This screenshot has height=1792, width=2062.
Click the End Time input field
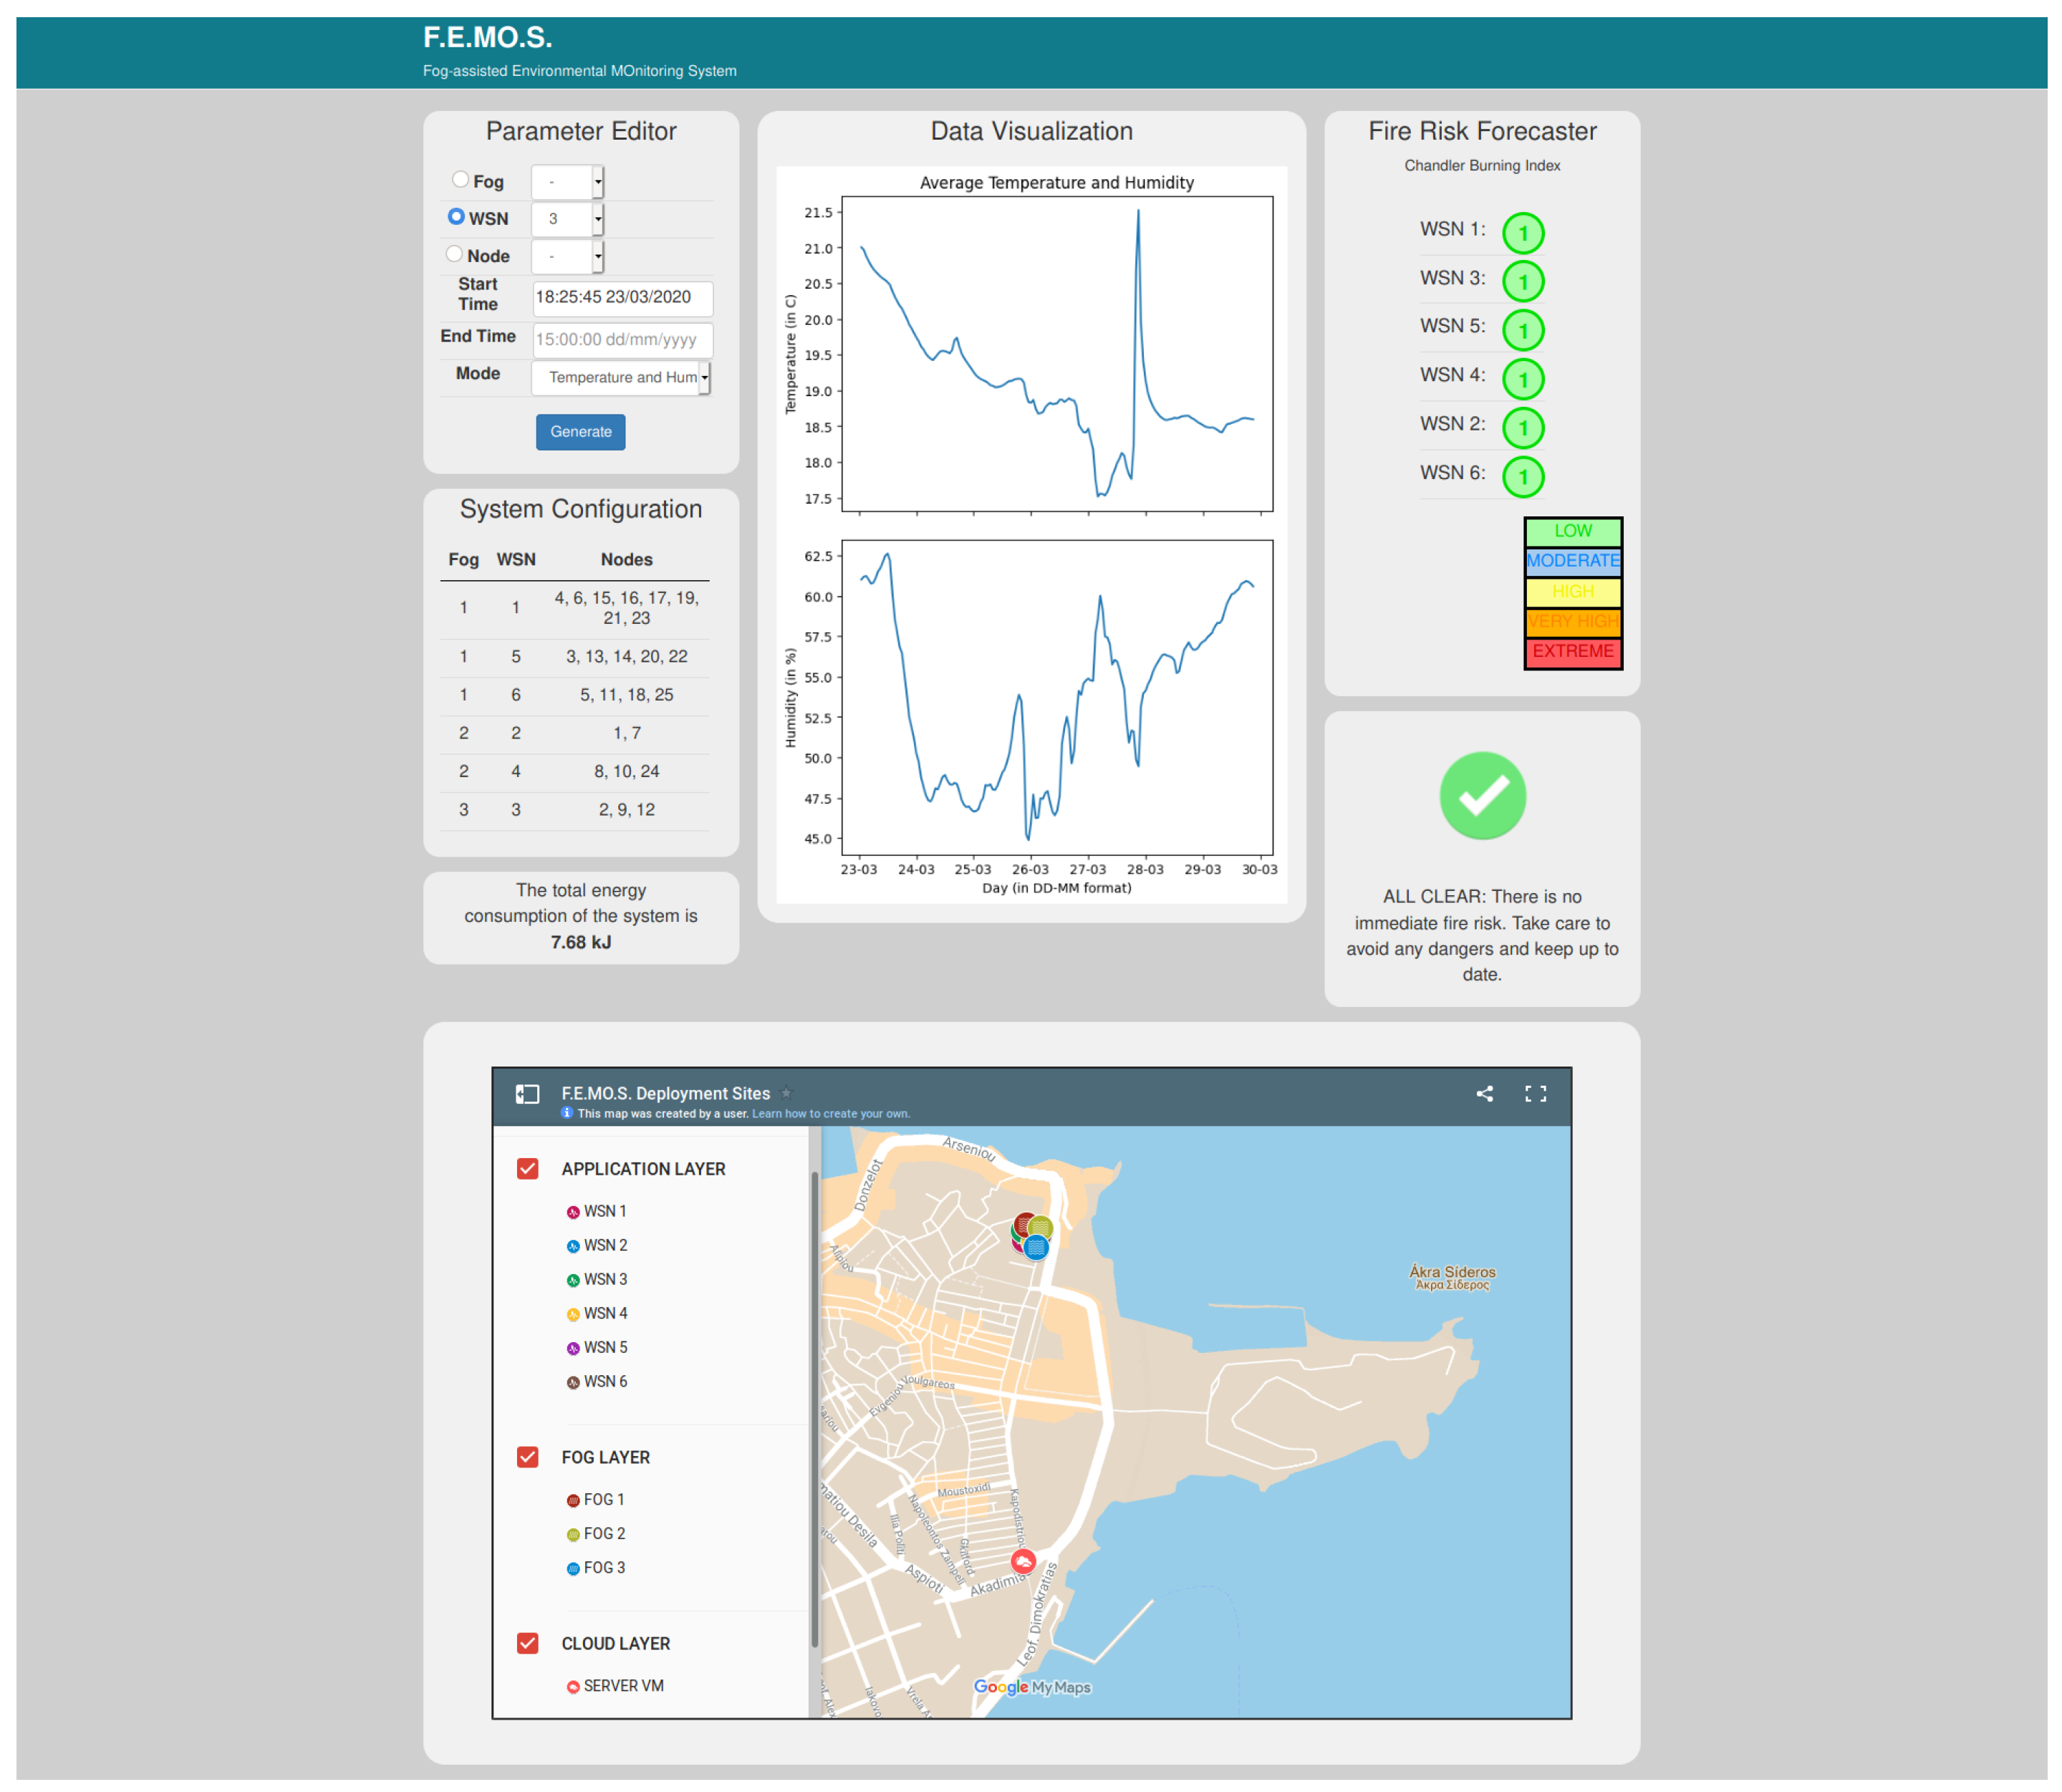622,340
